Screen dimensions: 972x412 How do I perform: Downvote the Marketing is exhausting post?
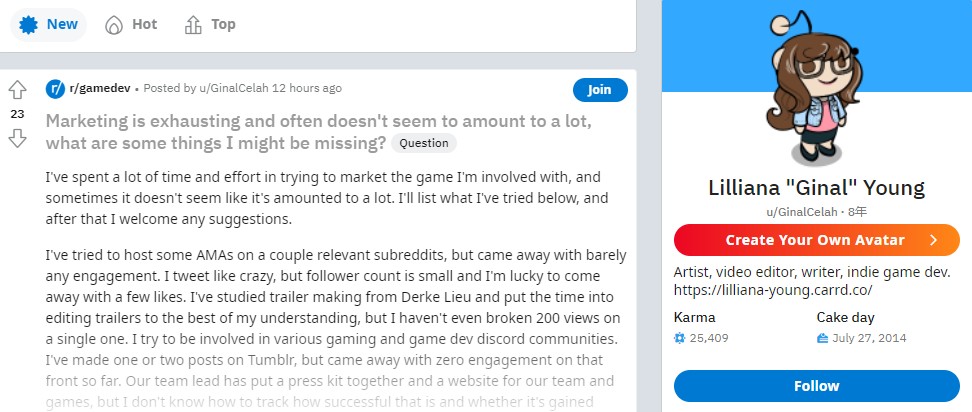click(x=17, y=138)
